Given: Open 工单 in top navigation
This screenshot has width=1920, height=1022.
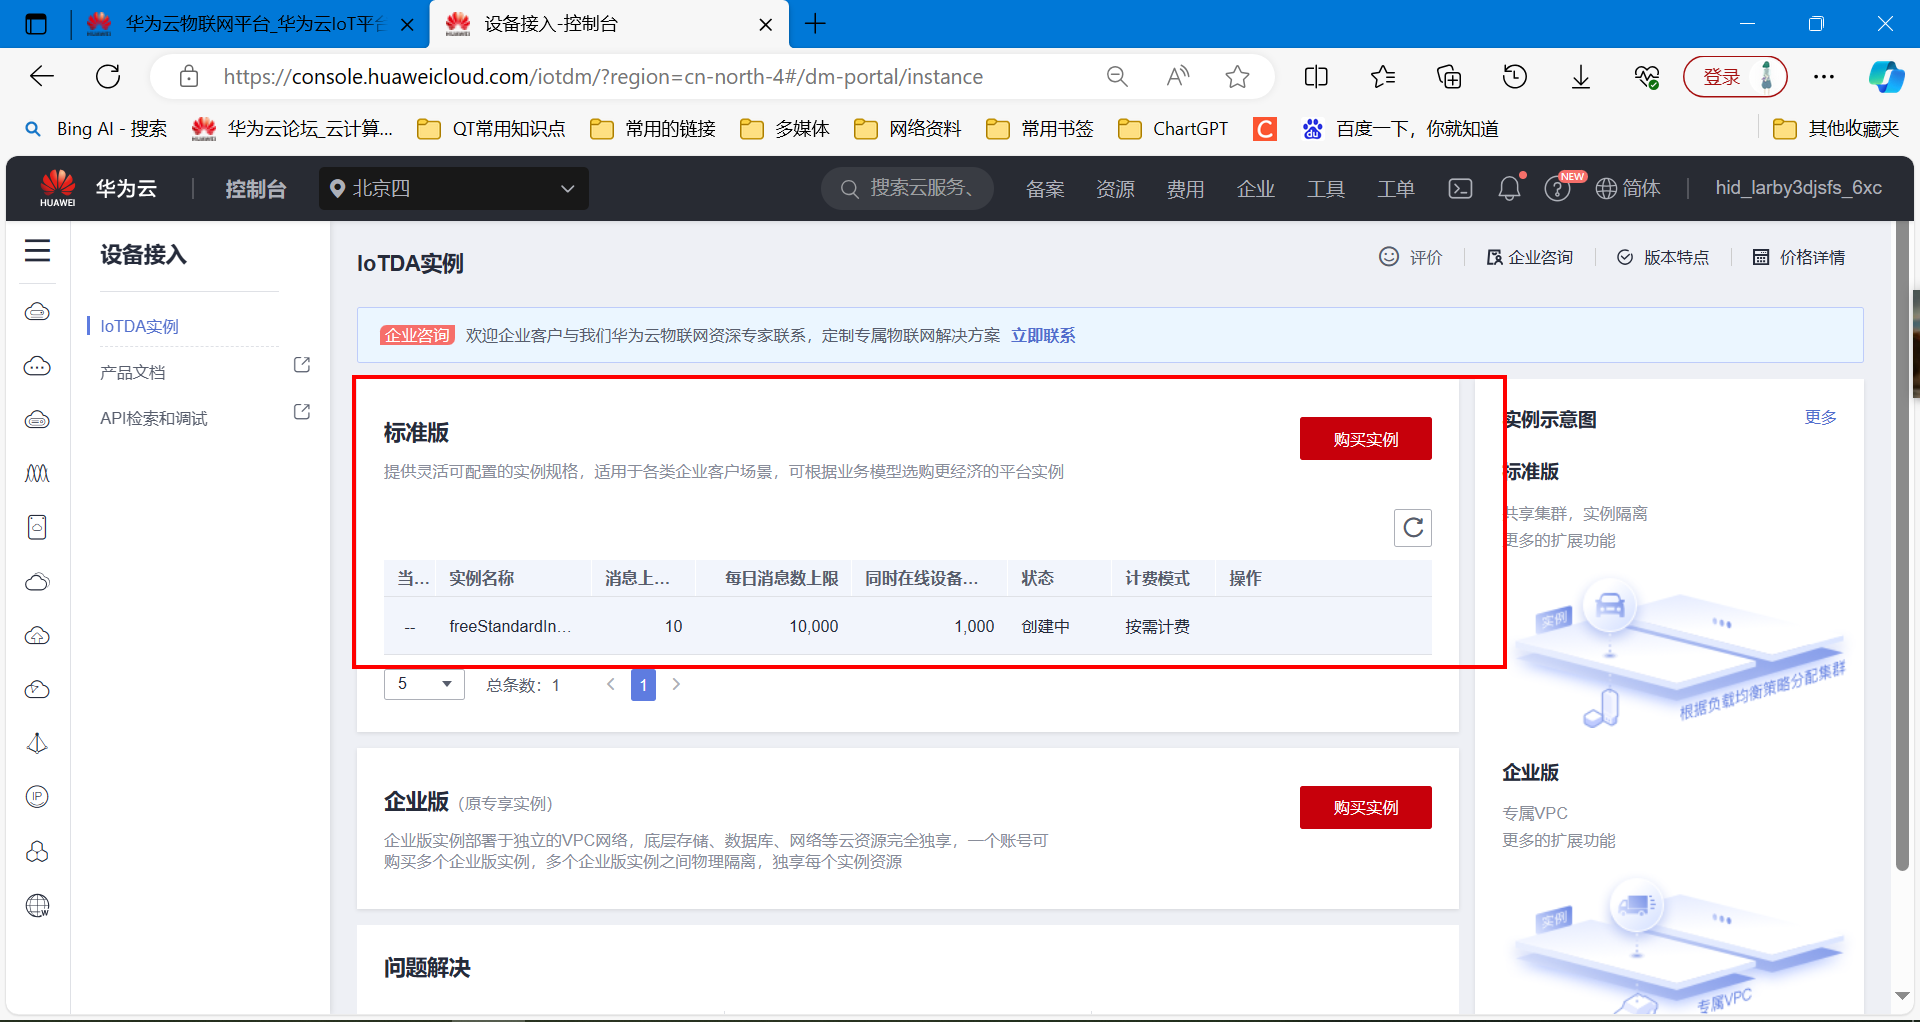Looking at the screenshot, I should [1396, 189].
